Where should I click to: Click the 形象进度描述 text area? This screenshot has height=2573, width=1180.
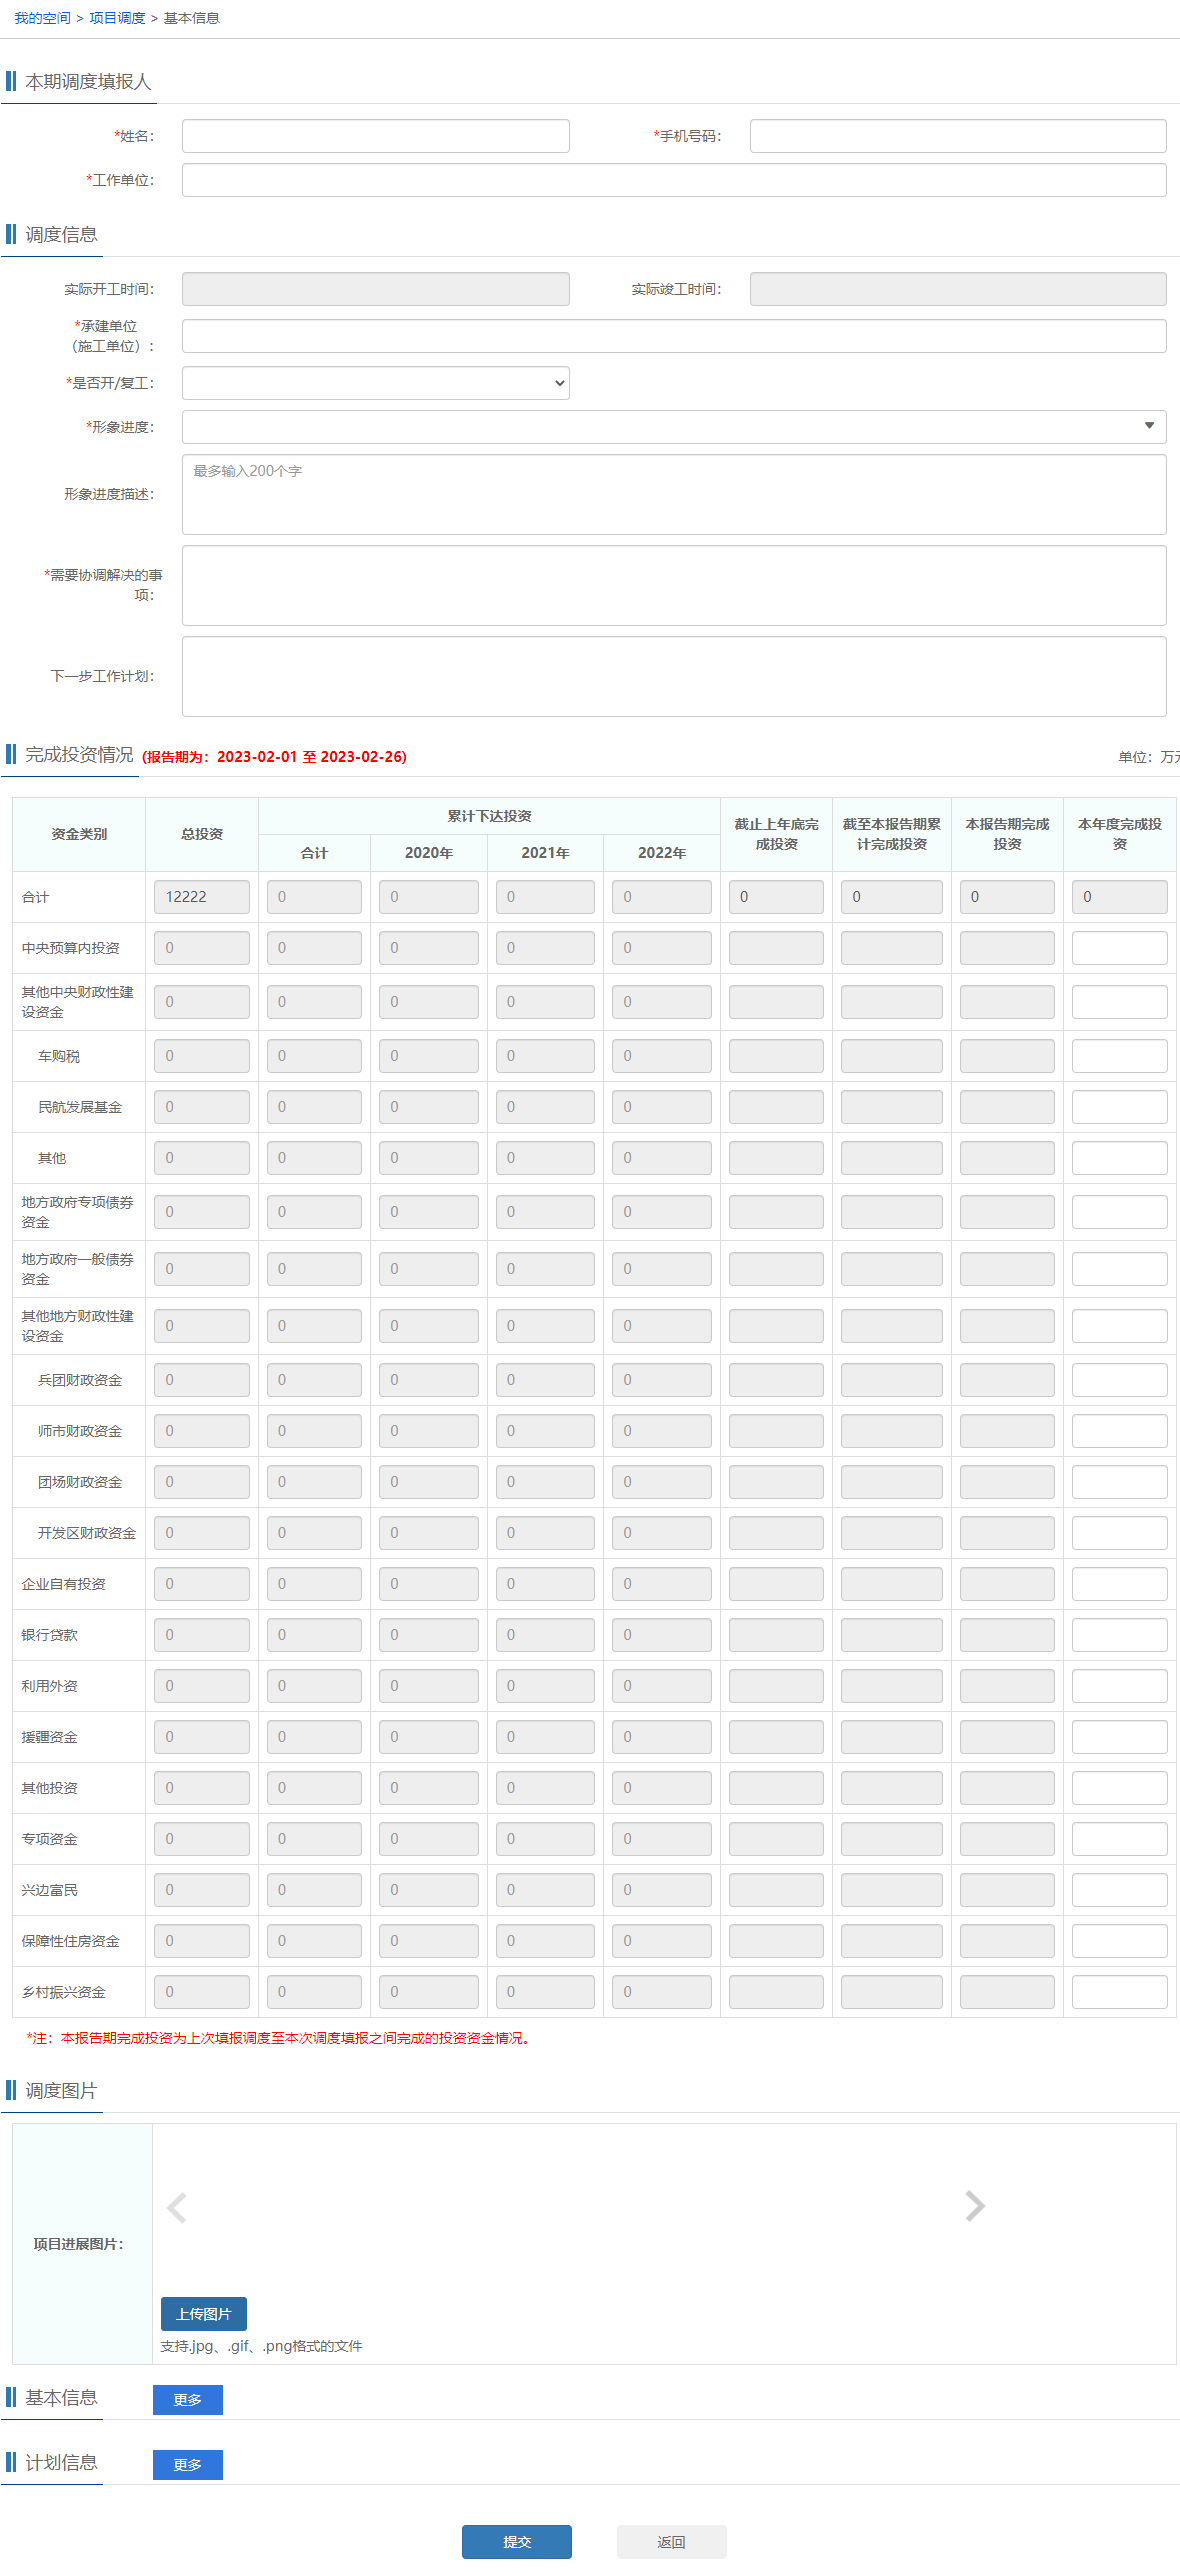pyautogui.click(x=673, y=494)
